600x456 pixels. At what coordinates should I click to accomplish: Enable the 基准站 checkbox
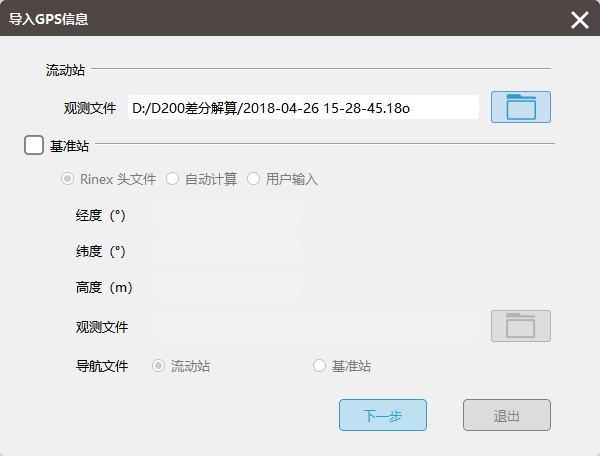tap(34, 146)
